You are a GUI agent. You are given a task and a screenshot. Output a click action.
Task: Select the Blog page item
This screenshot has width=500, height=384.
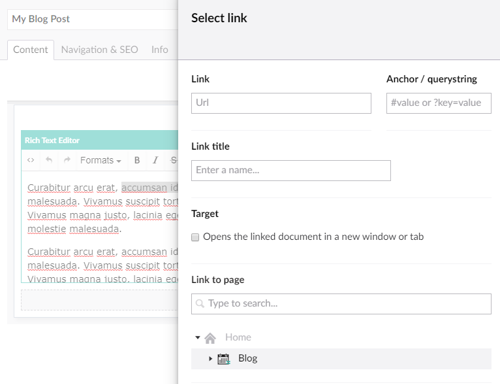coord(341,359)
